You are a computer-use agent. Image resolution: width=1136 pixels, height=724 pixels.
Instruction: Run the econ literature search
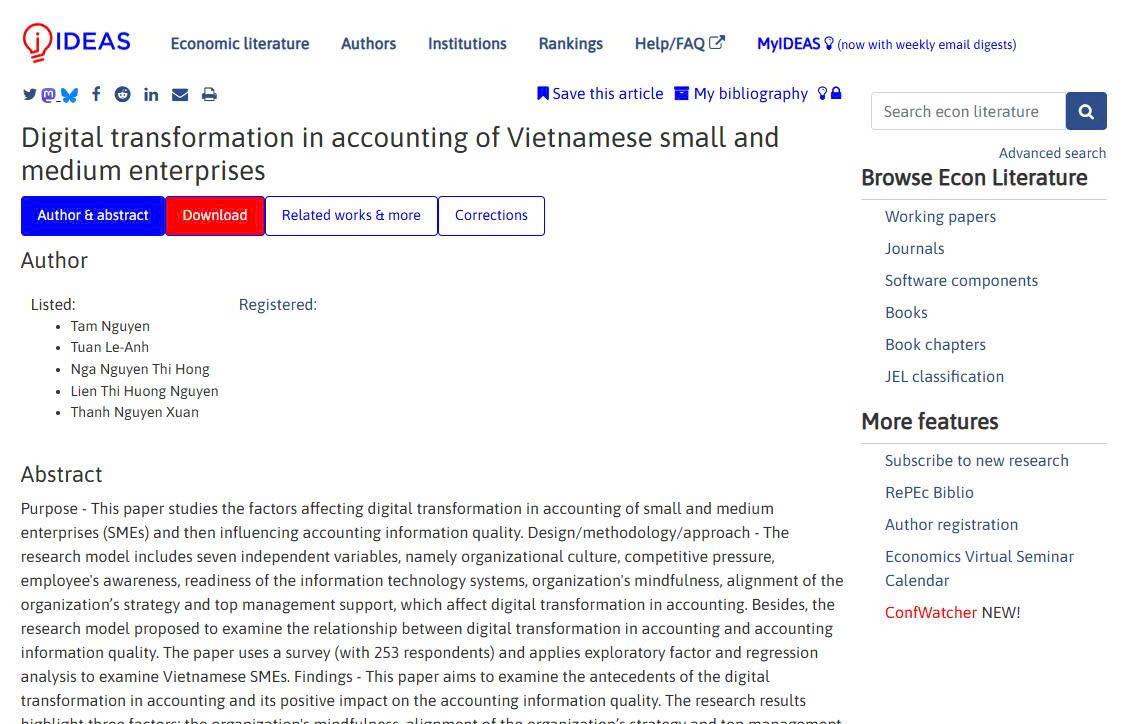point(1086,111)
